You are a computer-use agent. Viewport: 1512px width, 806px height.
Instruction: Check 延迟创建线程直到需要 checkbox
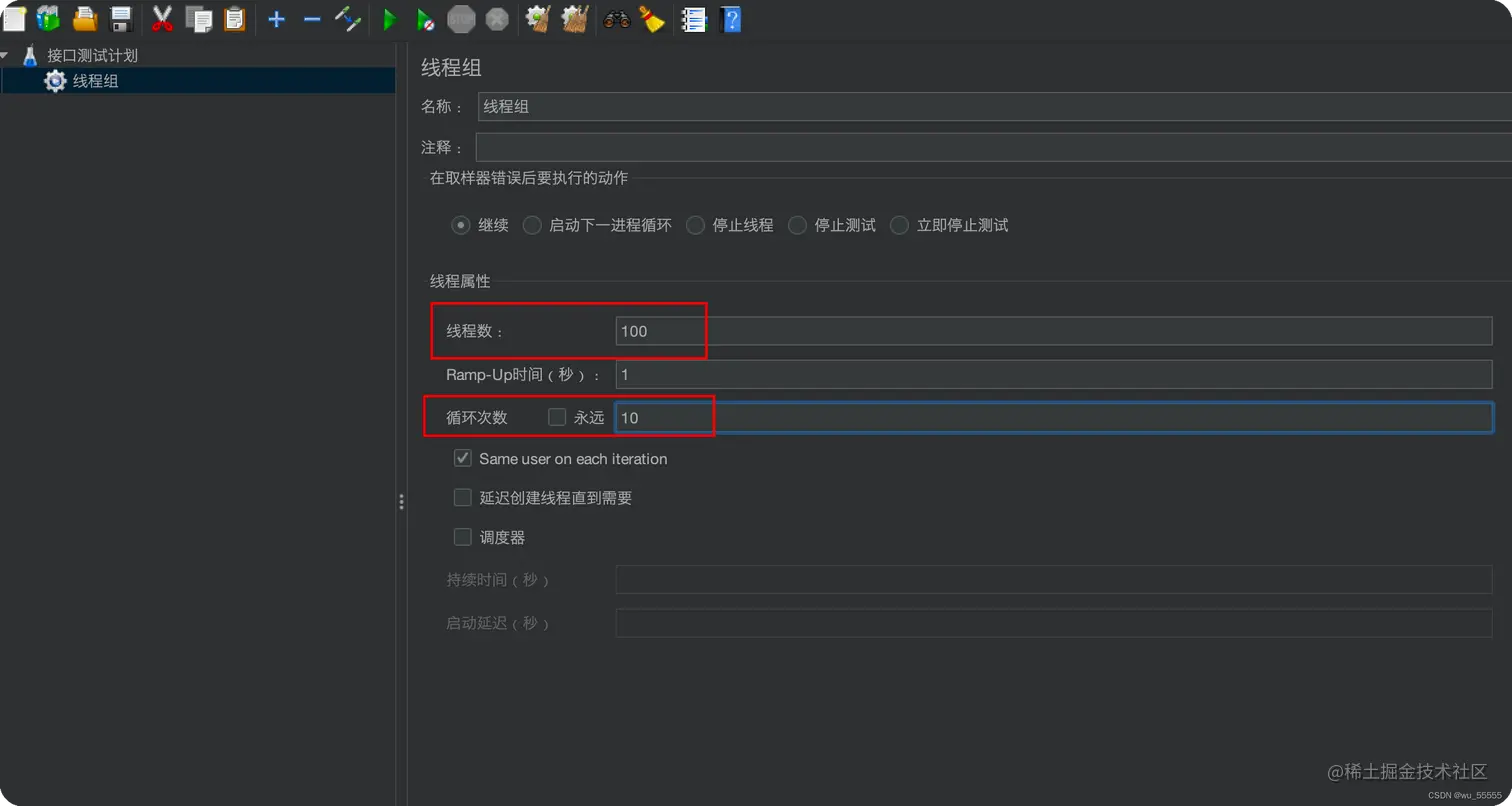pos(462,497)
